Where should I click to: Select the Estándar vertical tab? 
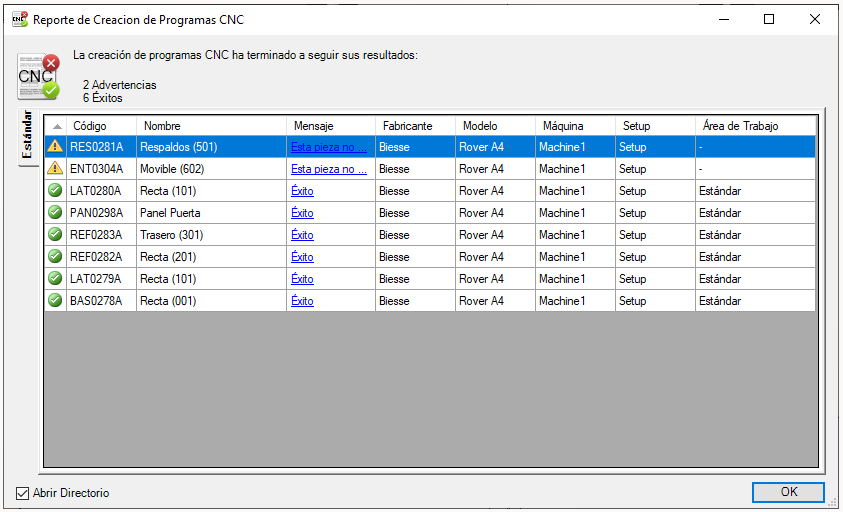click(28, 135)
